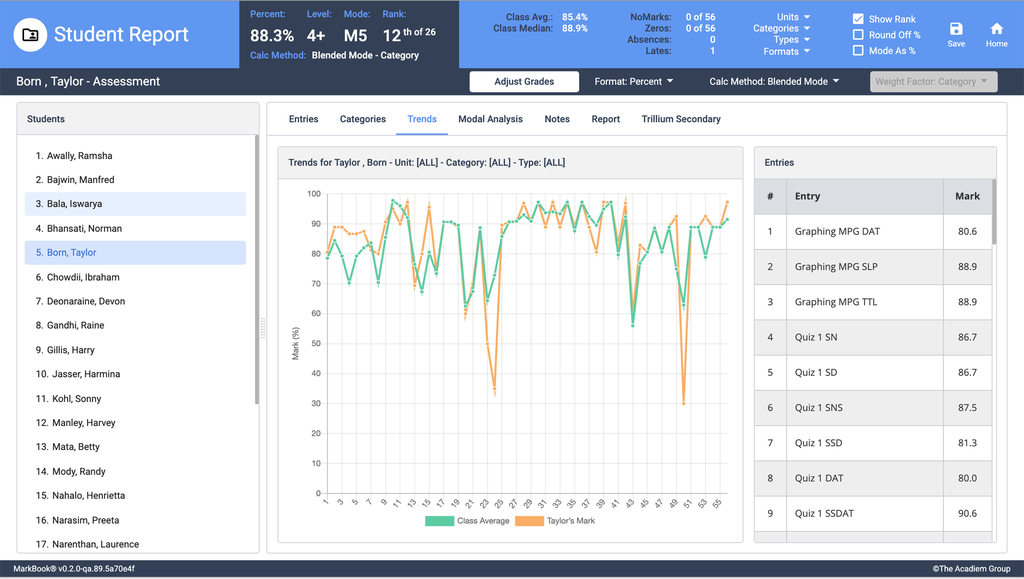Select student Bhansati, Norman
The height and width of the screenshot is (579, 1024).
[x=135, y=228]
